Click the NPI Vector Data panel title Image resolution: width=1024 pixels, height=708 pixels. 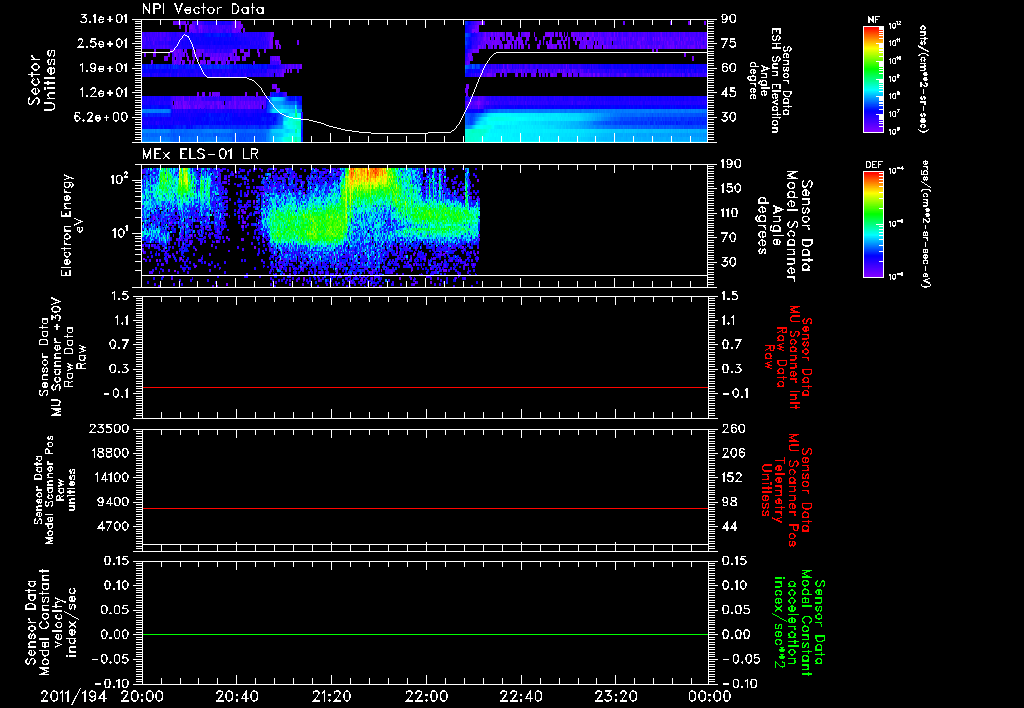coord(203,9)
